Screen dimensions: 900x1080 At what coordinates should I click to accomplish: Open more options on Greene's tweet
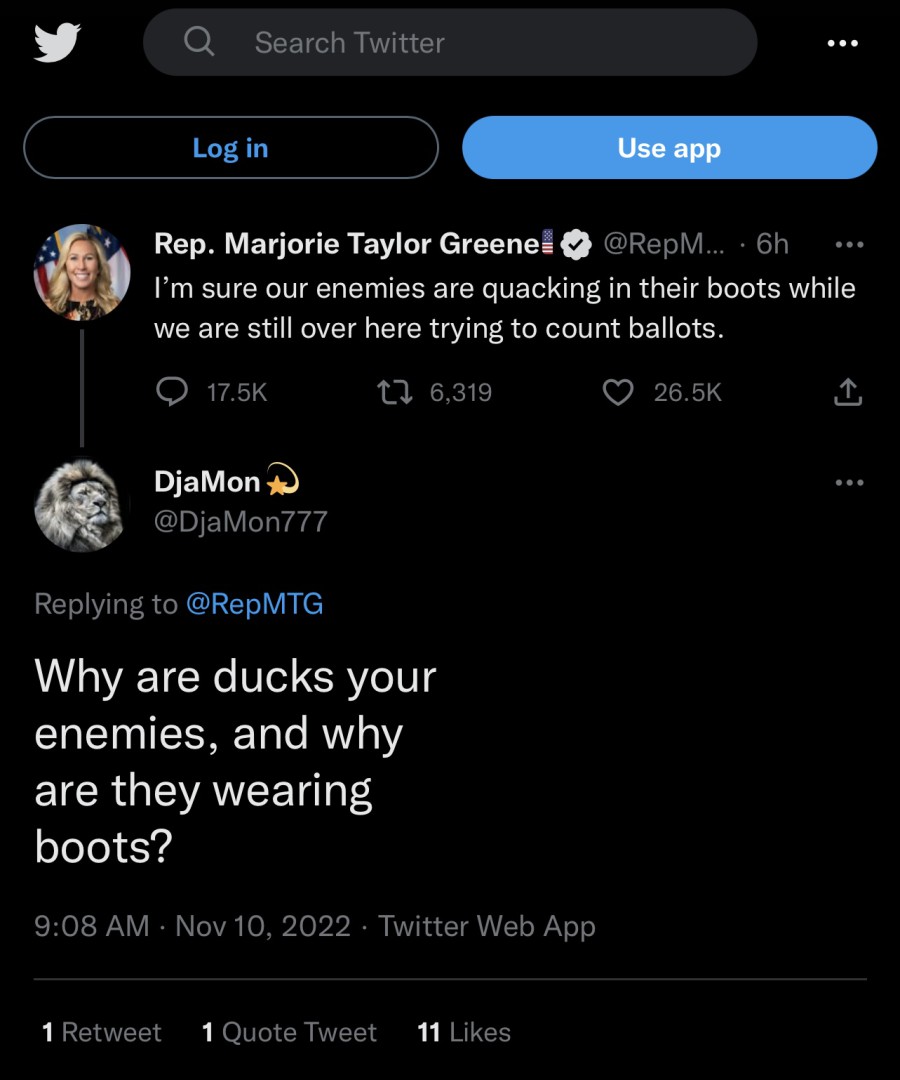click(848, 243)
